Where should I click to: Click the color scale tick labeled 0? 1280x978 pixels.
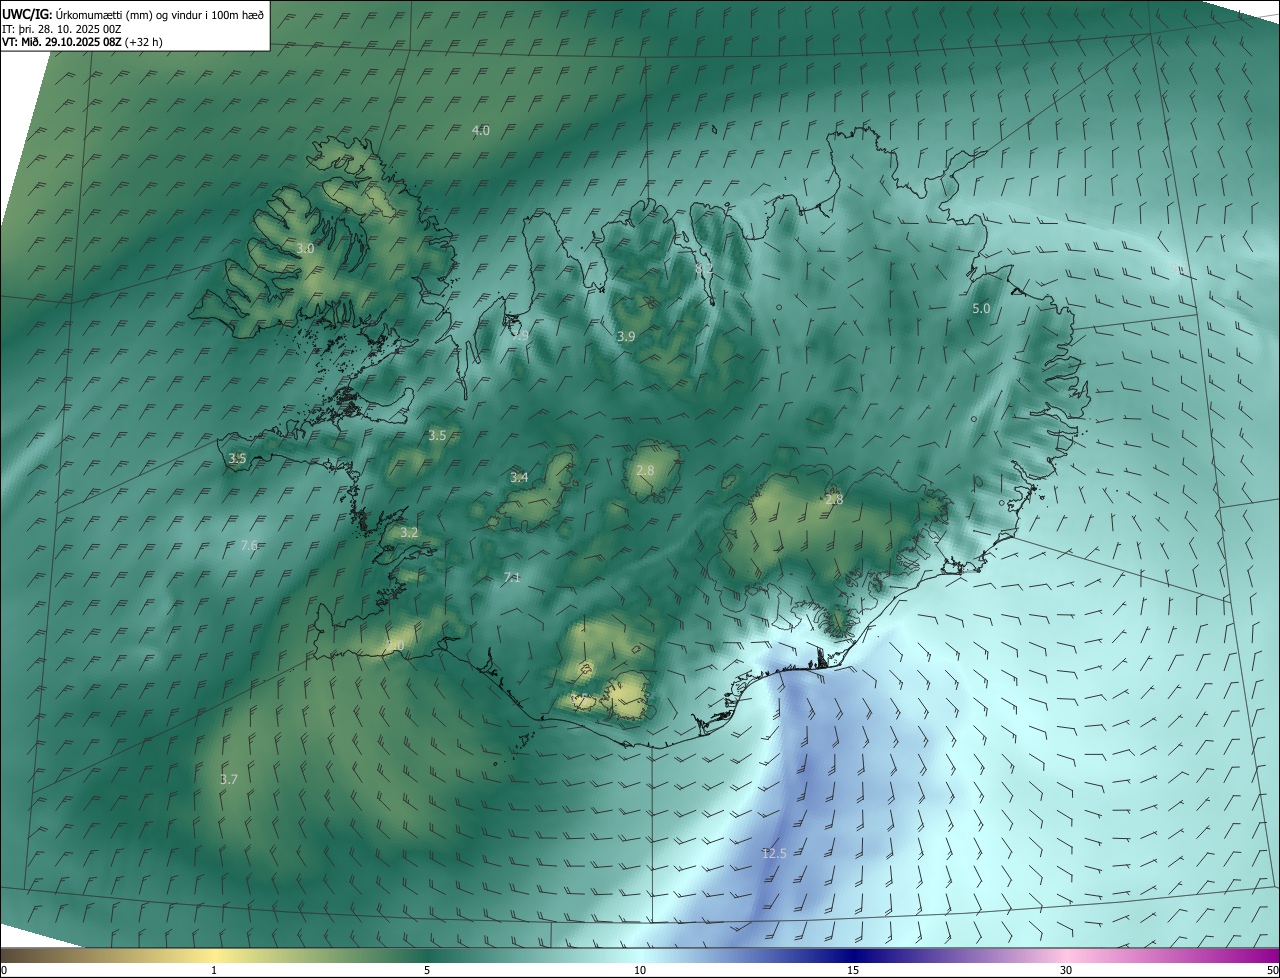(x=4, y=970)
